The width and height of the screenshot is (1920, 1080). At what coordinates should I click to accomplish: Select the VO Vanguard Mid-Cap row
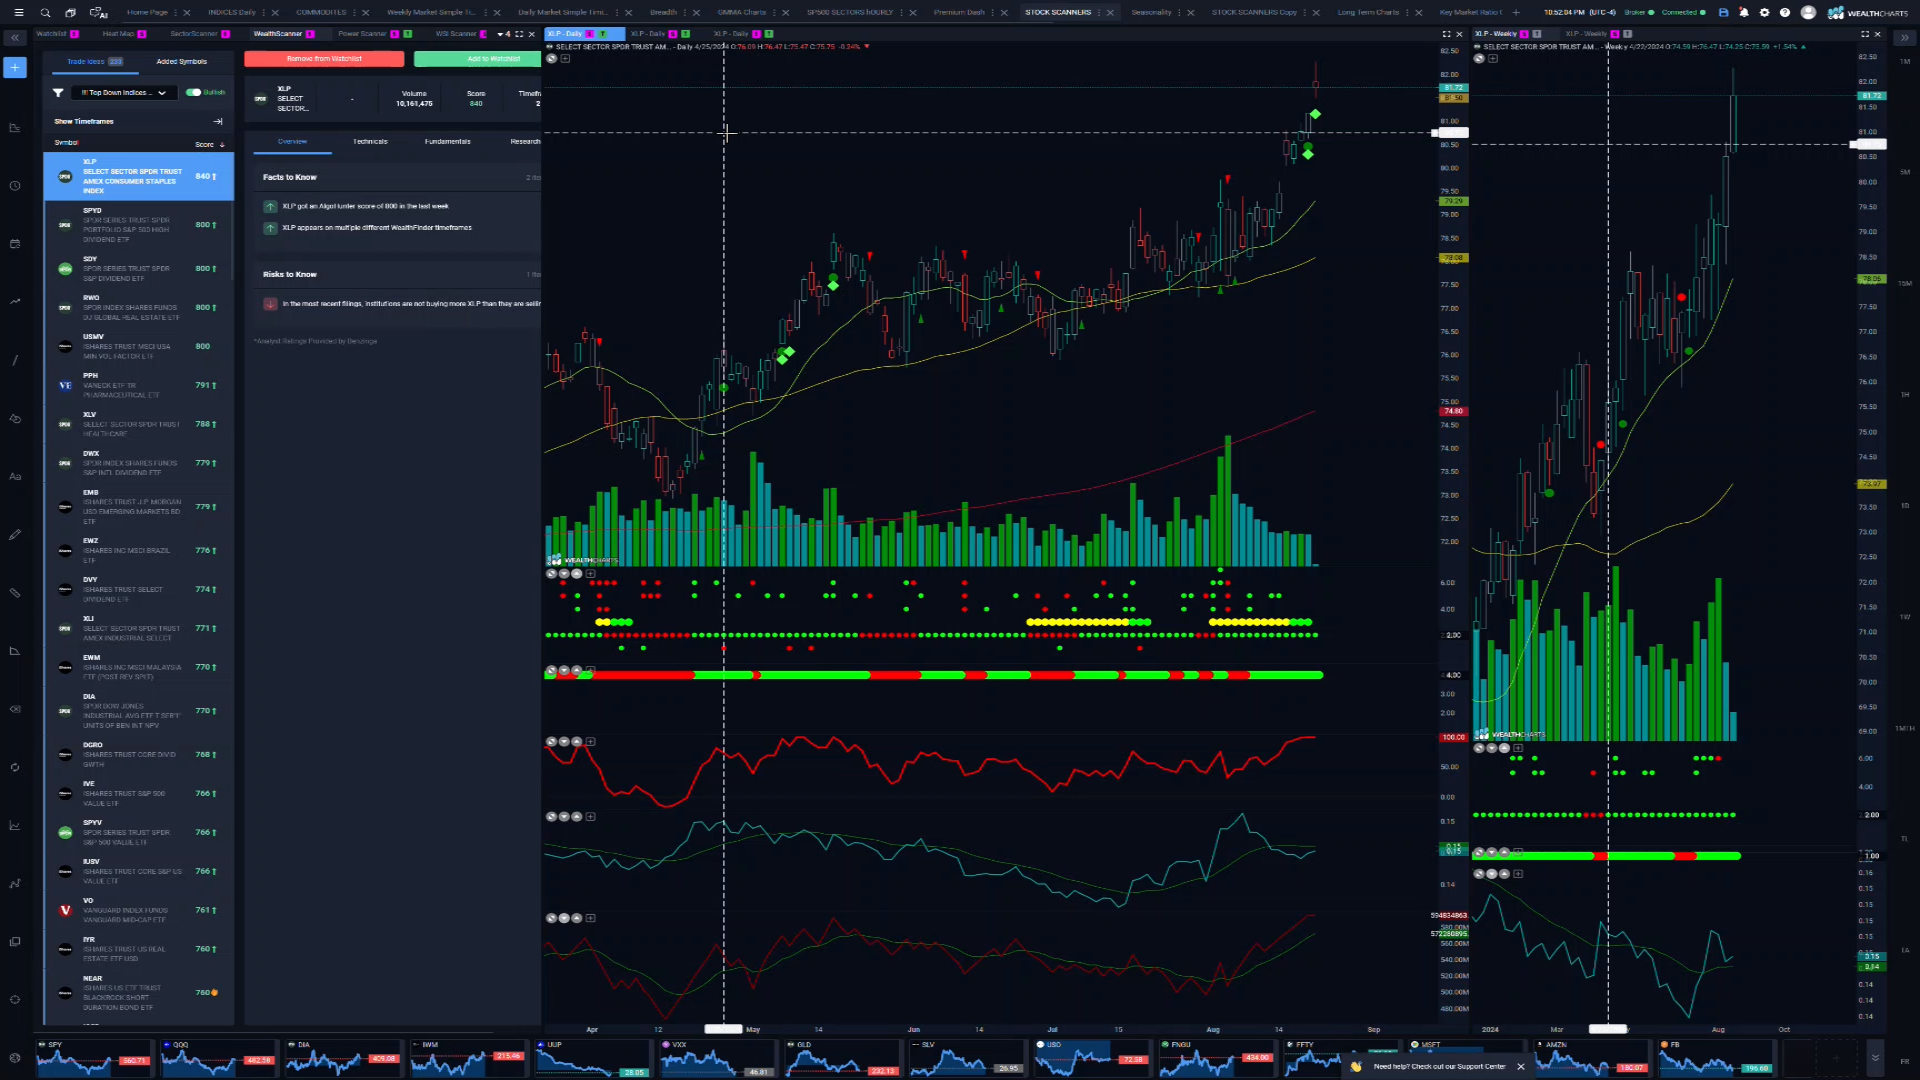(139, 910)
